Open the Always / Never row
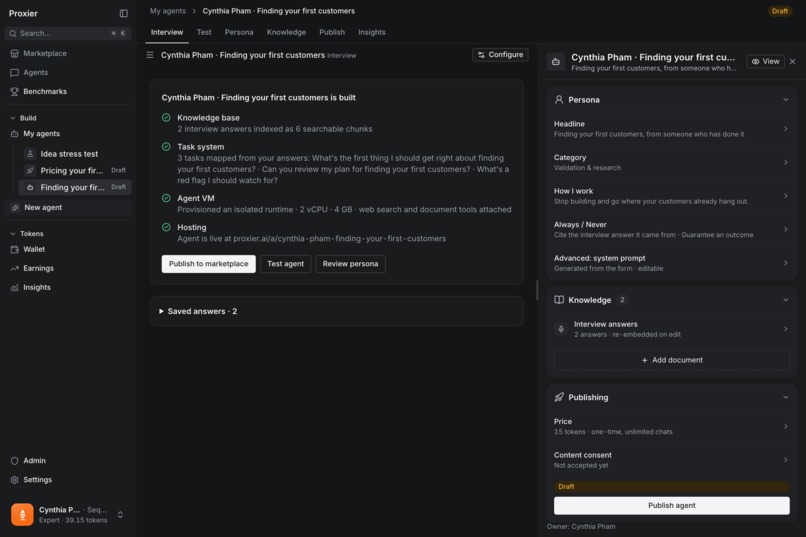This screenshot has height=537, width=806. pos(671,230)
